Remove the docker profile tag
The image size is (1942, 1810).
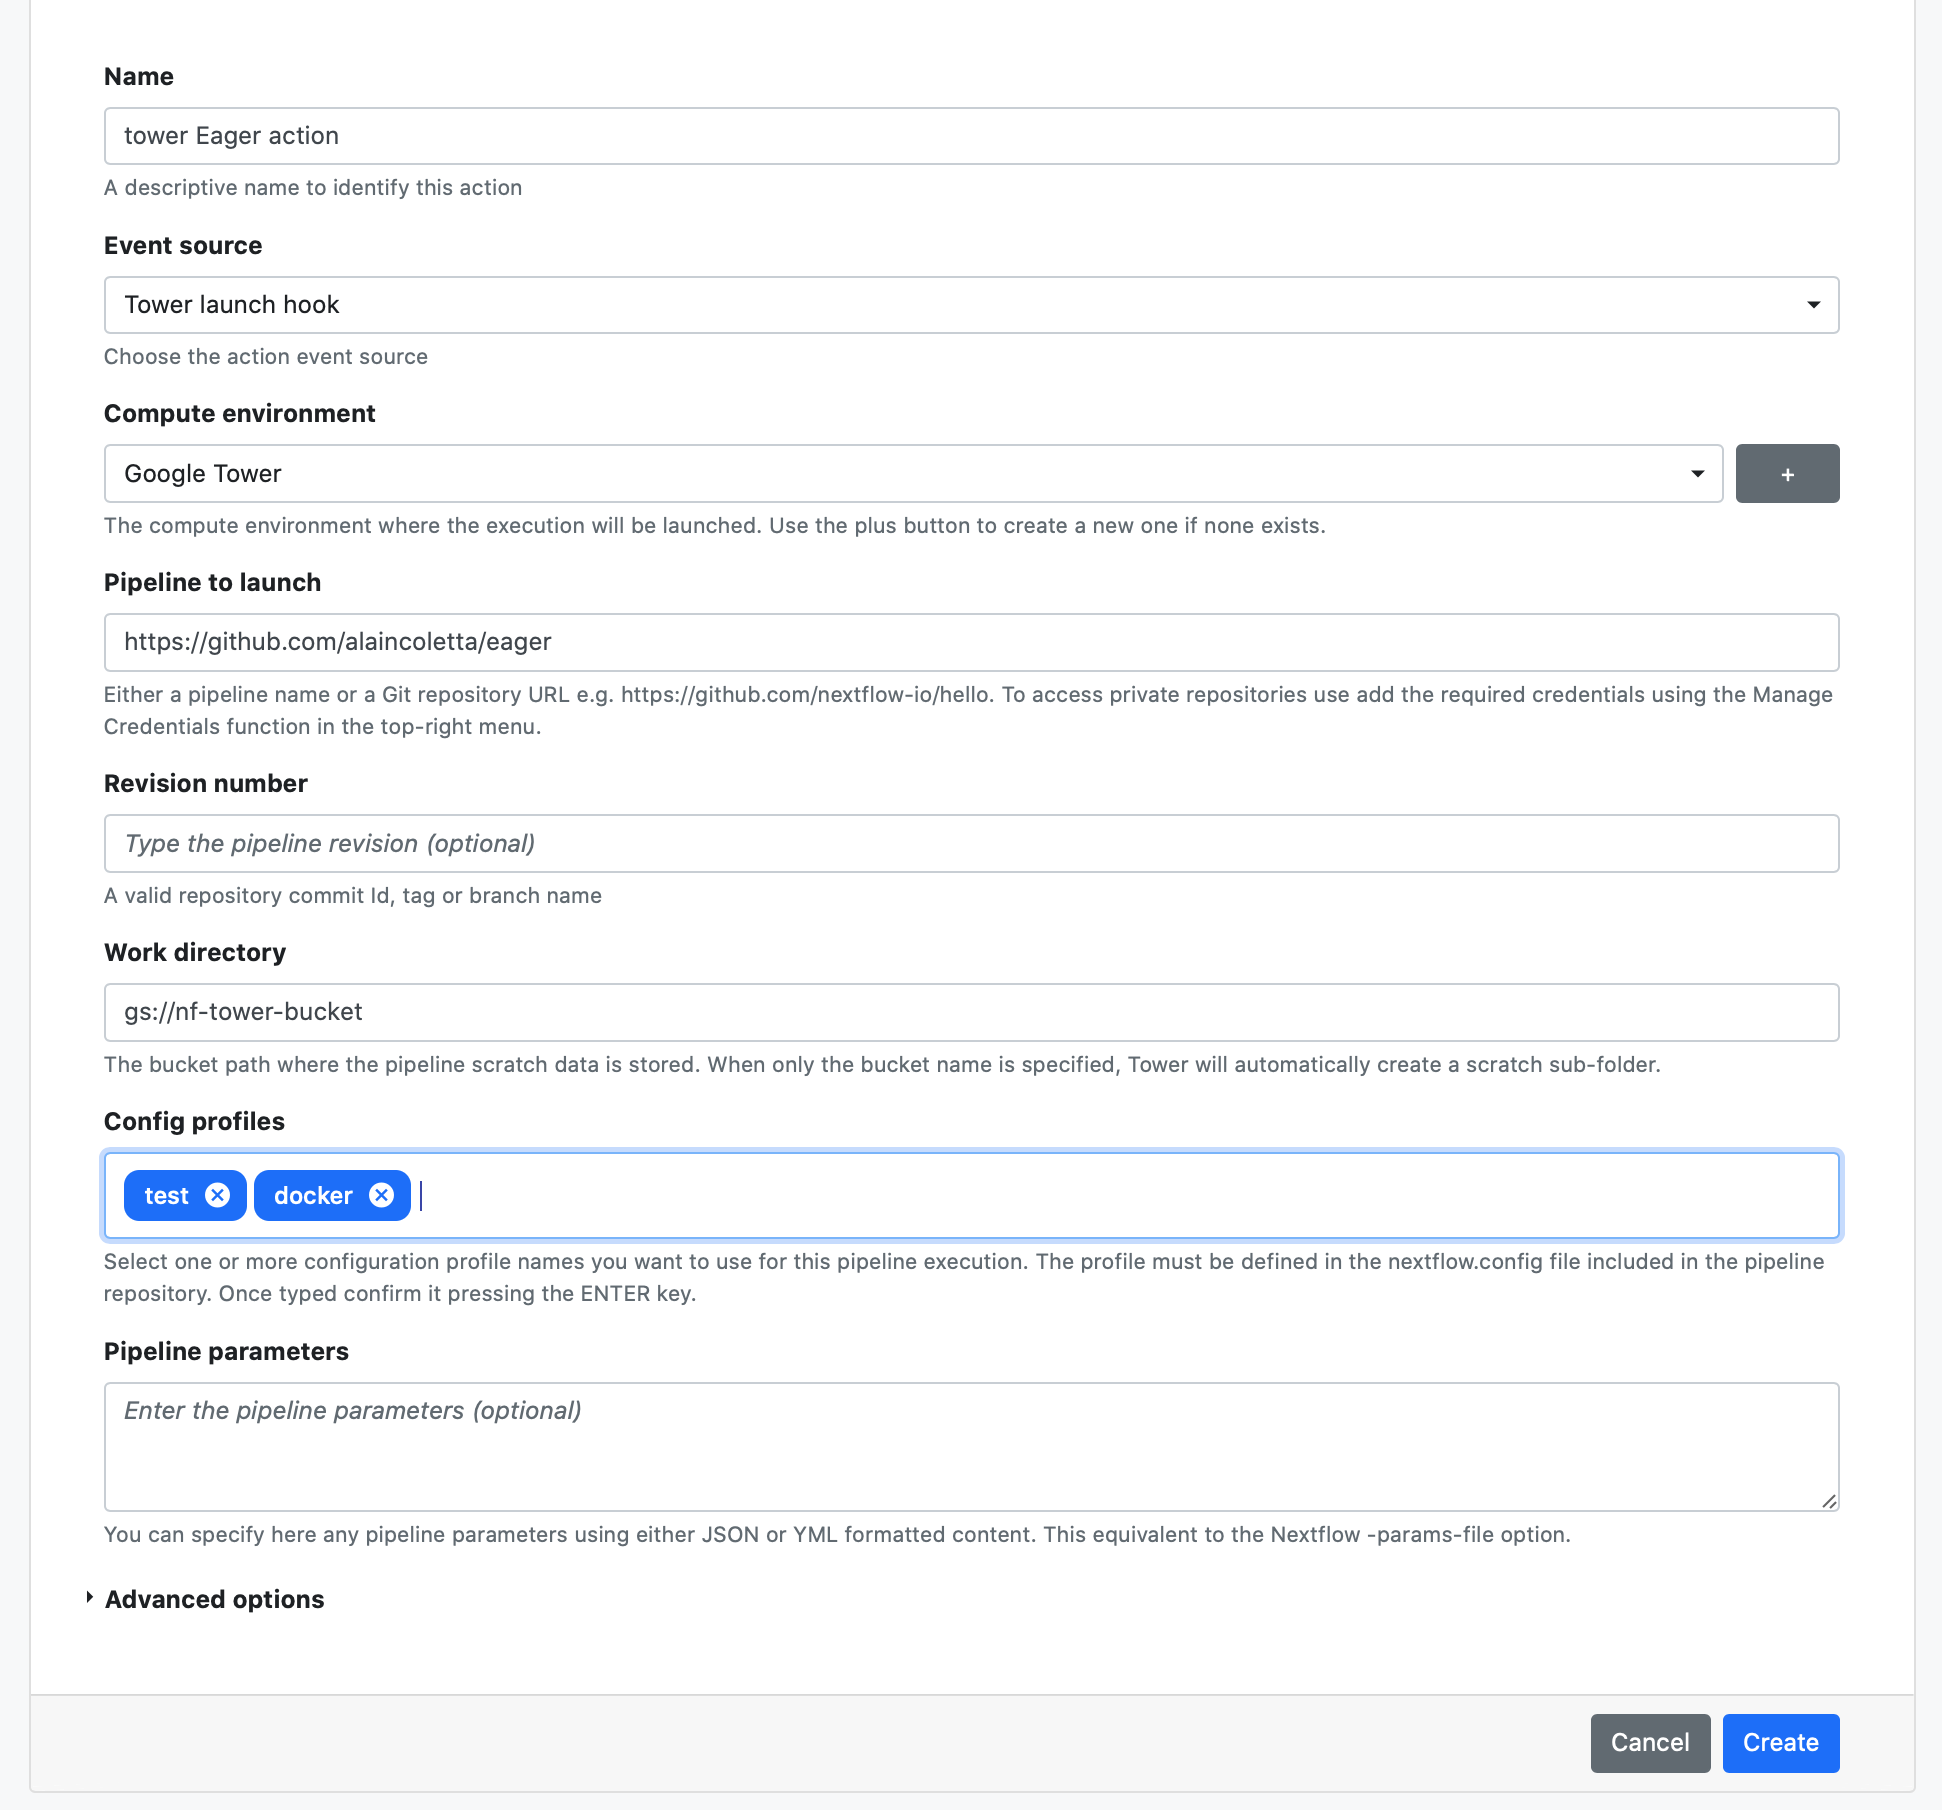point(381,1195)
